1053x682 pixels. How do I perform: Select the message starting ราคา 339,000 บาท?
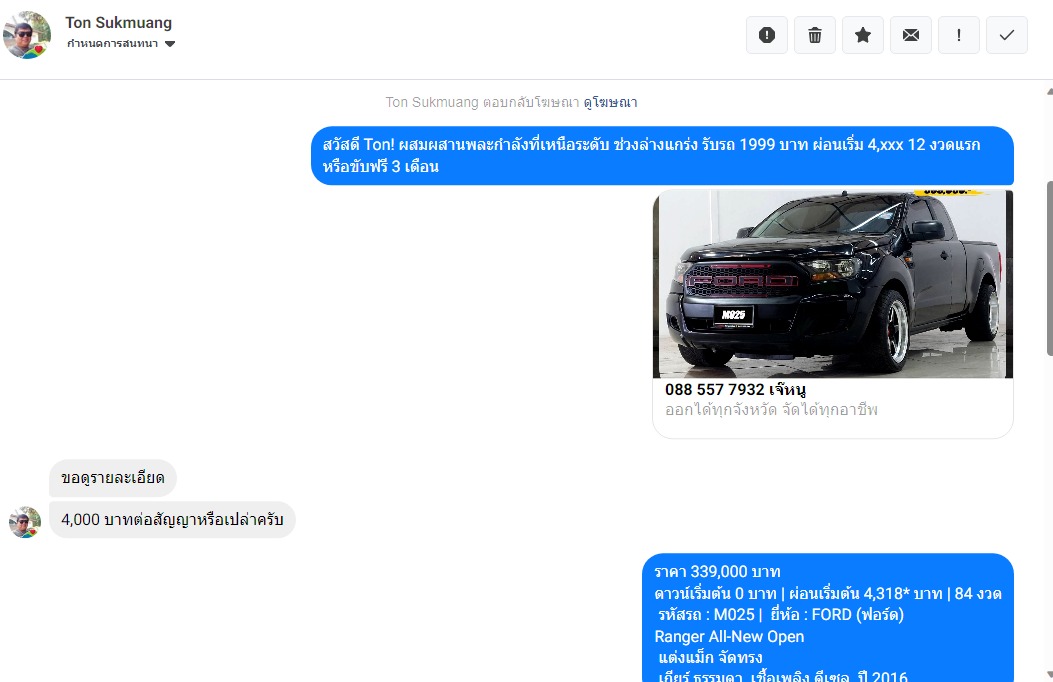827,618
